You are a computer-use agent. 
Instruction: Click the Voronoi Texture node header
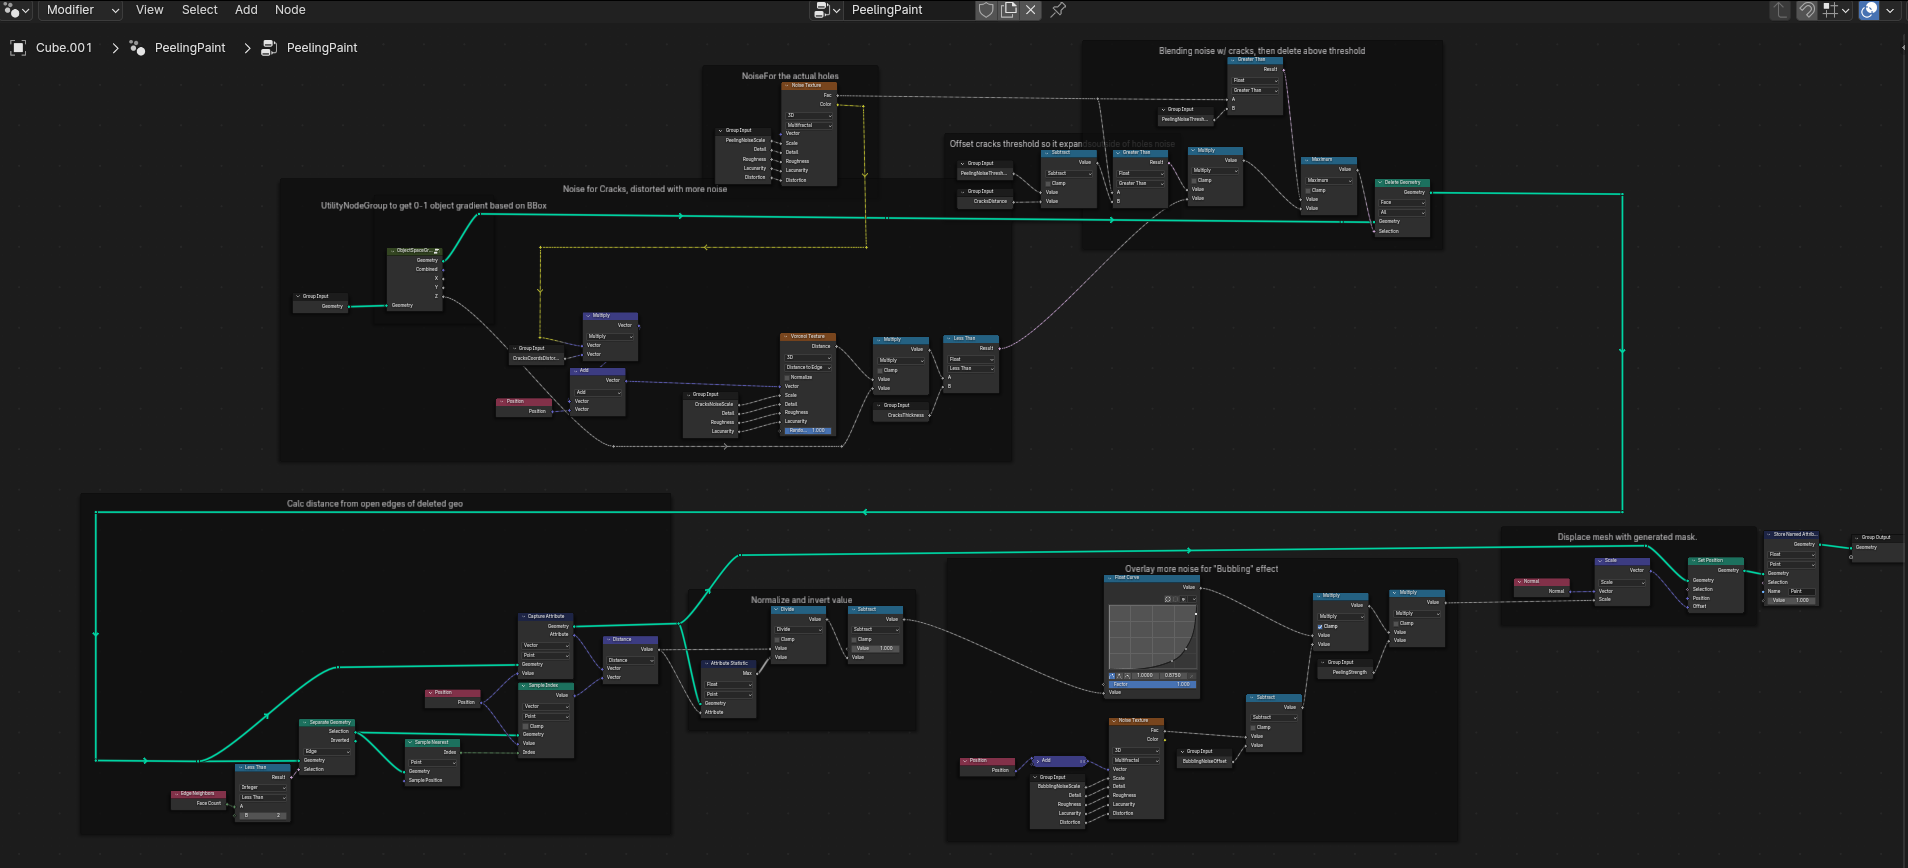coord(808,336)
